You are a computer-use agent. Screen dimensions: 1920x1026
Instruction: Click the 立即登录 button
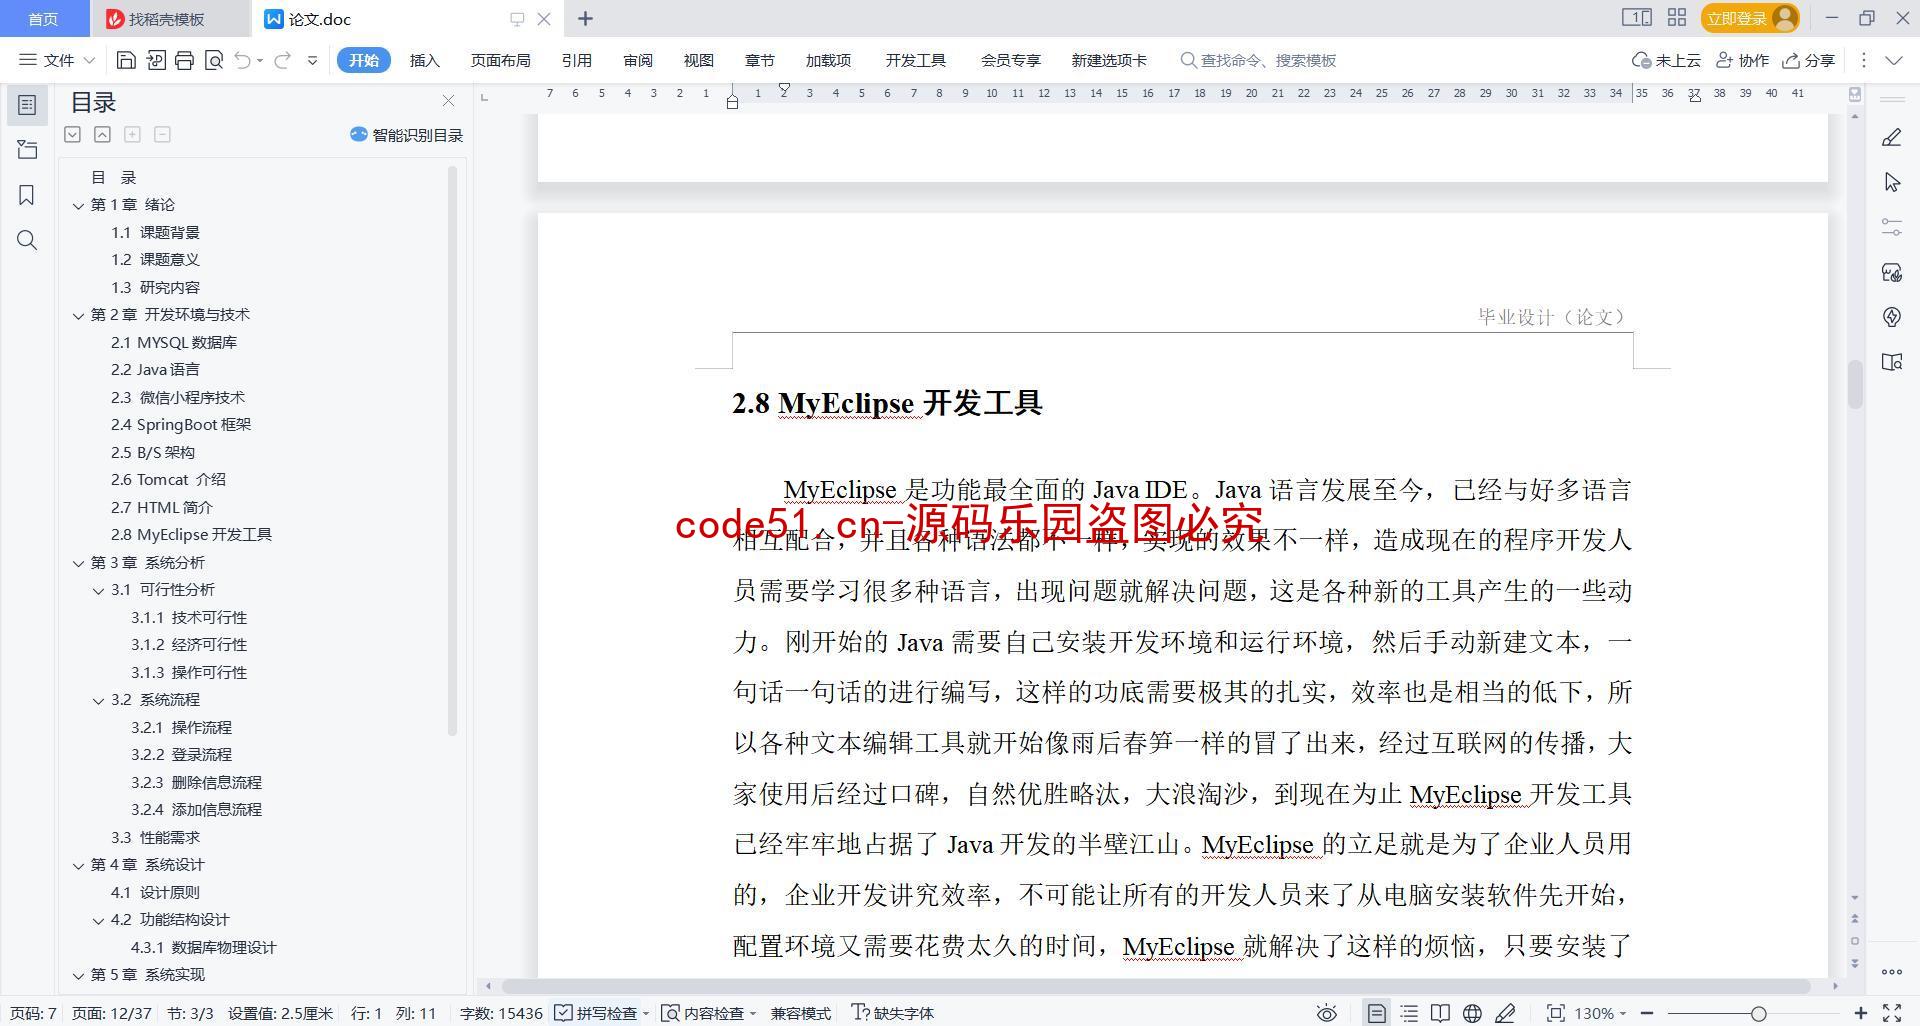1750,18
